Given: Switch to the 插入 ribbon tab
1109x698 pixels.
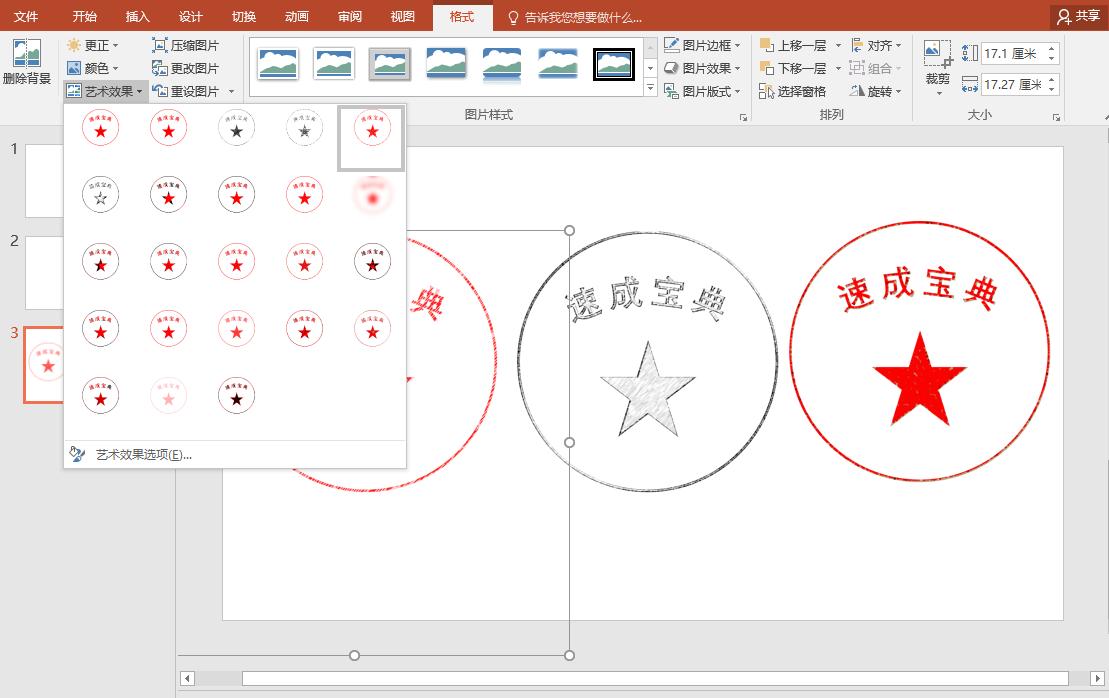Looking at the screenshot, I should [137, 16].
